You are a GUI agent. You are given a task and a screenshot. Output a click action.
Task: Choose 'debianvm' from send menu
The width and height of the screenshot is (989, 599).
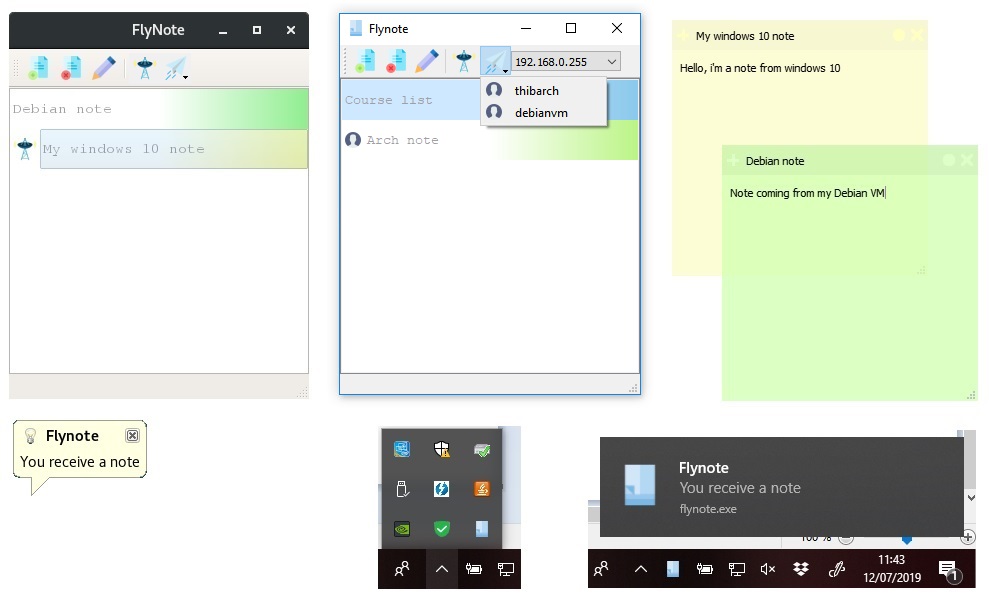click(544, 113)
